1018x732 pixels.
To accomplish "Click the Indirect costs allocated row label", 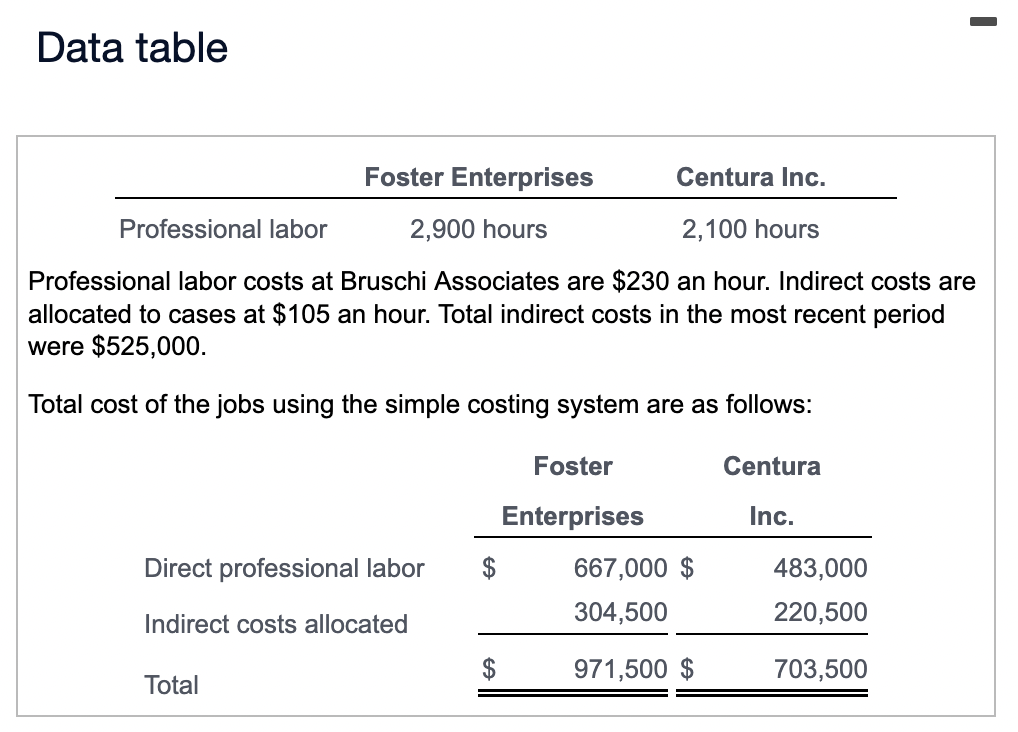I will coord(276,624).
